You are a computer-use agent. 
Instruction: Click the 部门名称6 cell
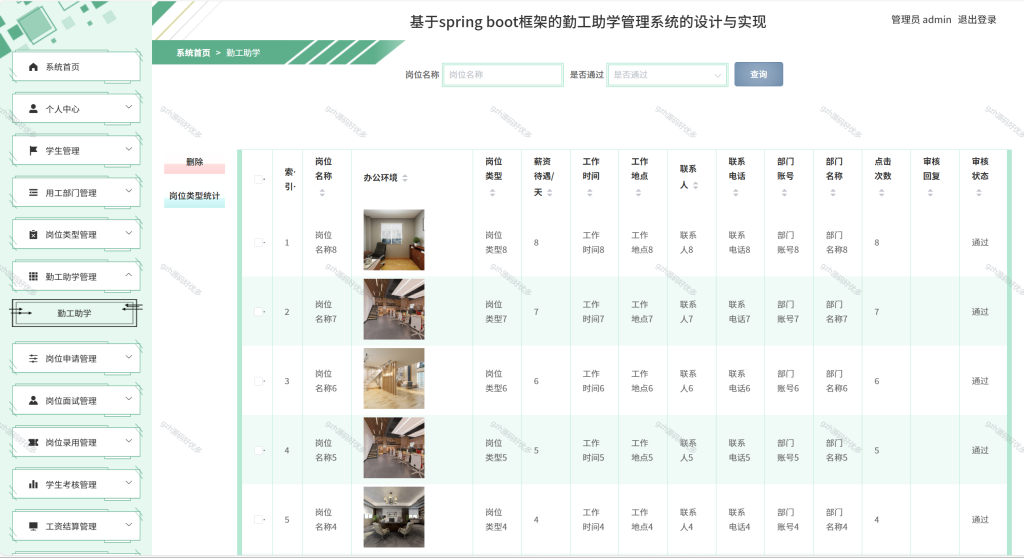coord(837,381)
